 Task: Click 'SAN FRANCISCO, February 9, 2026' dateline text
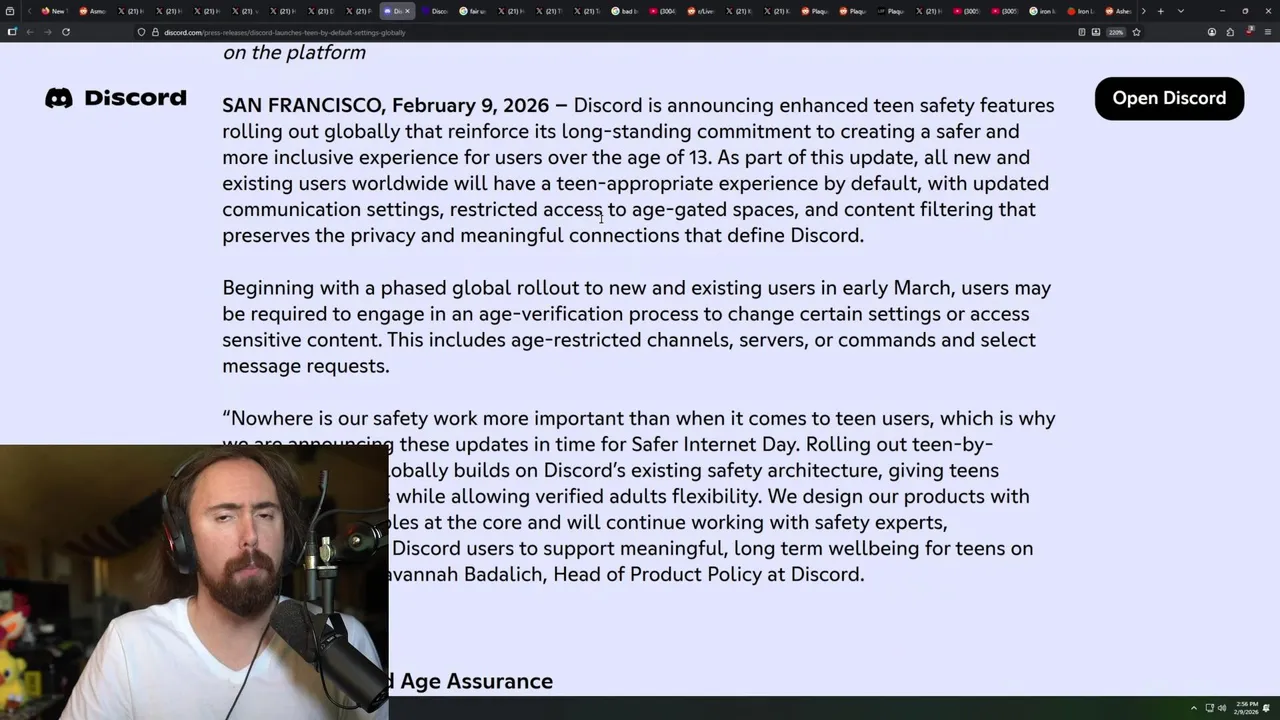tap(385, 105)
